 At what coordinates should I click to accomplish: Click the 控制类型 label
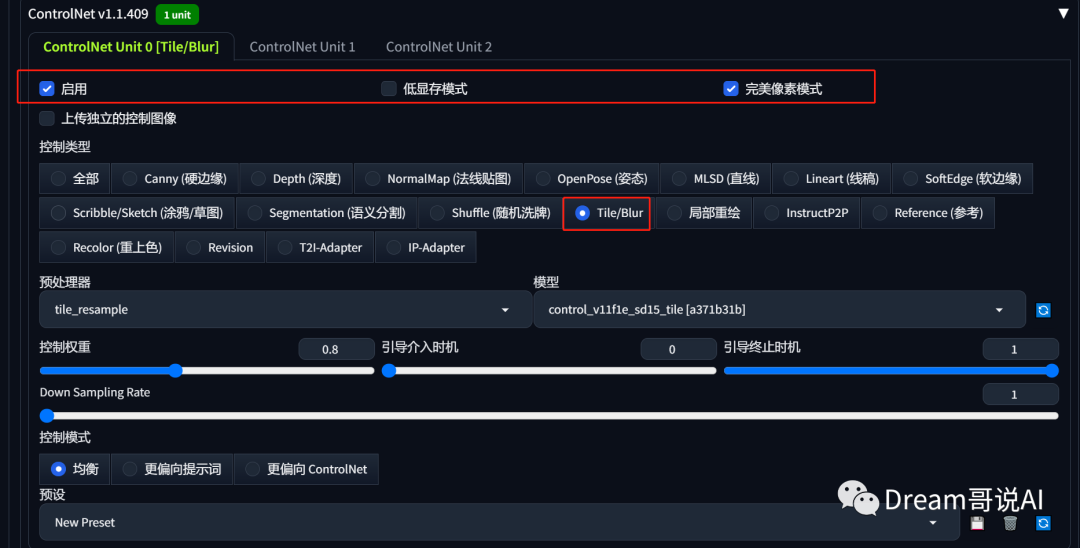click(65, 147)
